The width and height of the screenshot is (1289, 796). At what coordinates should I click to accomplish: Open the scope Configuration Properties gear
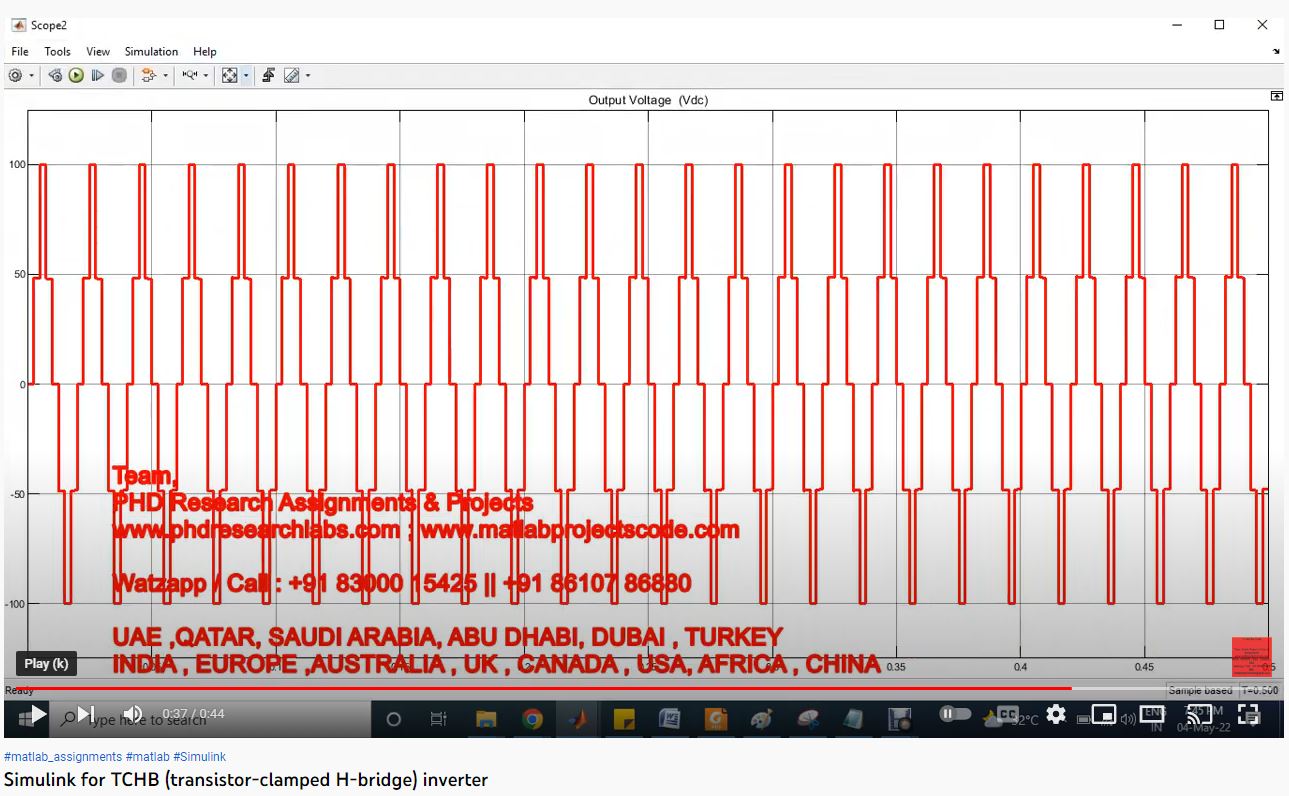click(x=15, y=75)
